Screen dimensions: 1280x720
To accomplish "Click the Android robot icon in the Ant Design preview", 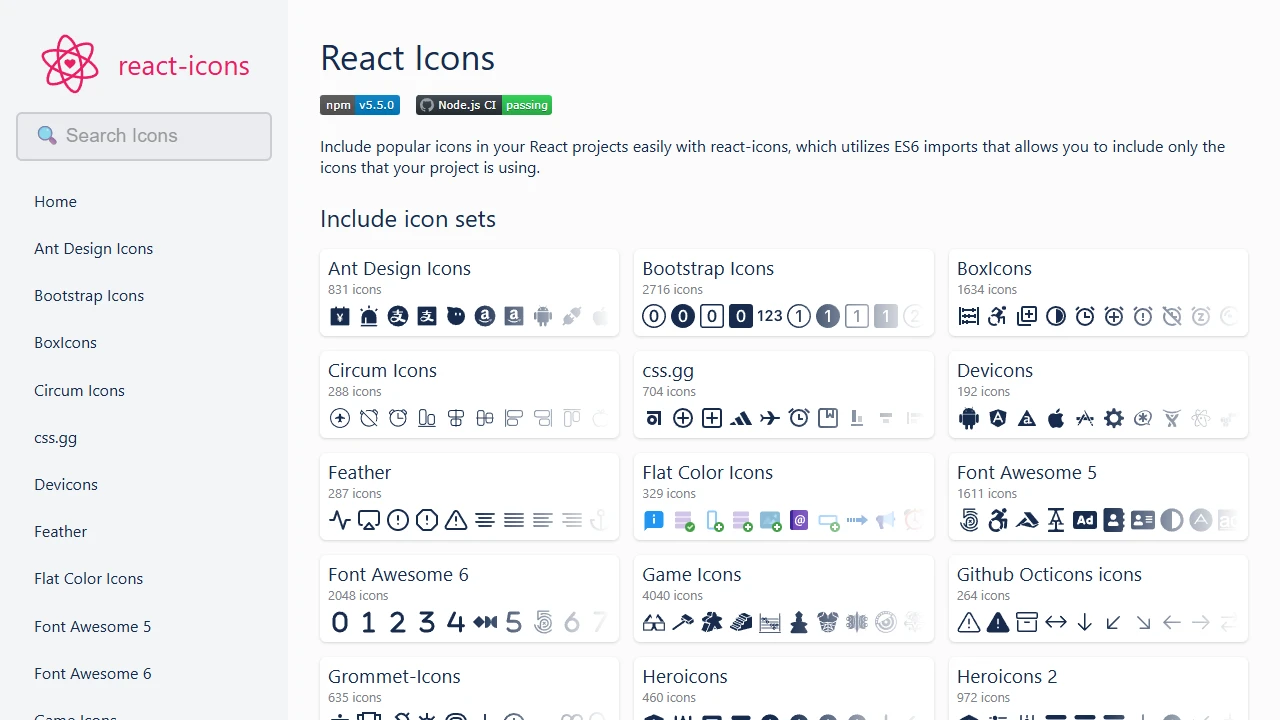I will click(542, 316).
